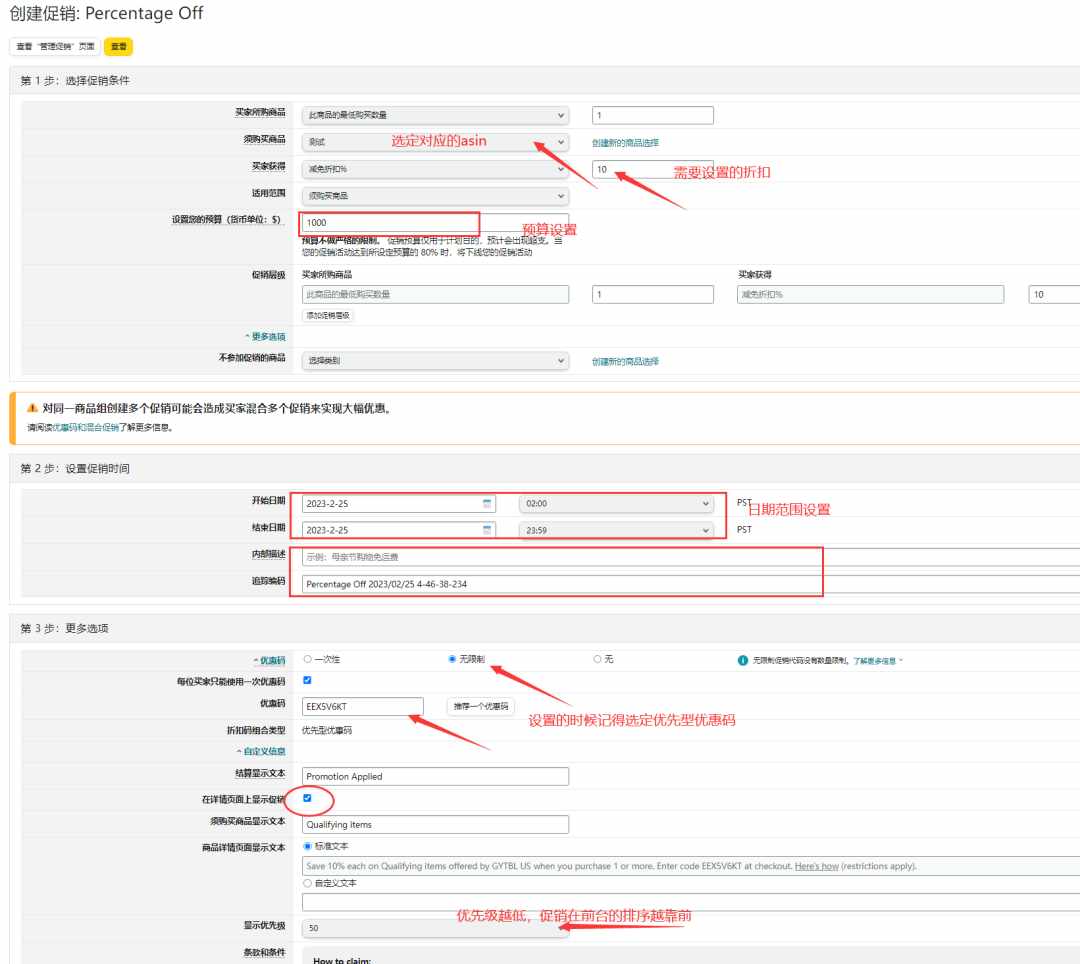
Task: Collapse the 优惠码 section expander
Action: (x=269, y=660)
